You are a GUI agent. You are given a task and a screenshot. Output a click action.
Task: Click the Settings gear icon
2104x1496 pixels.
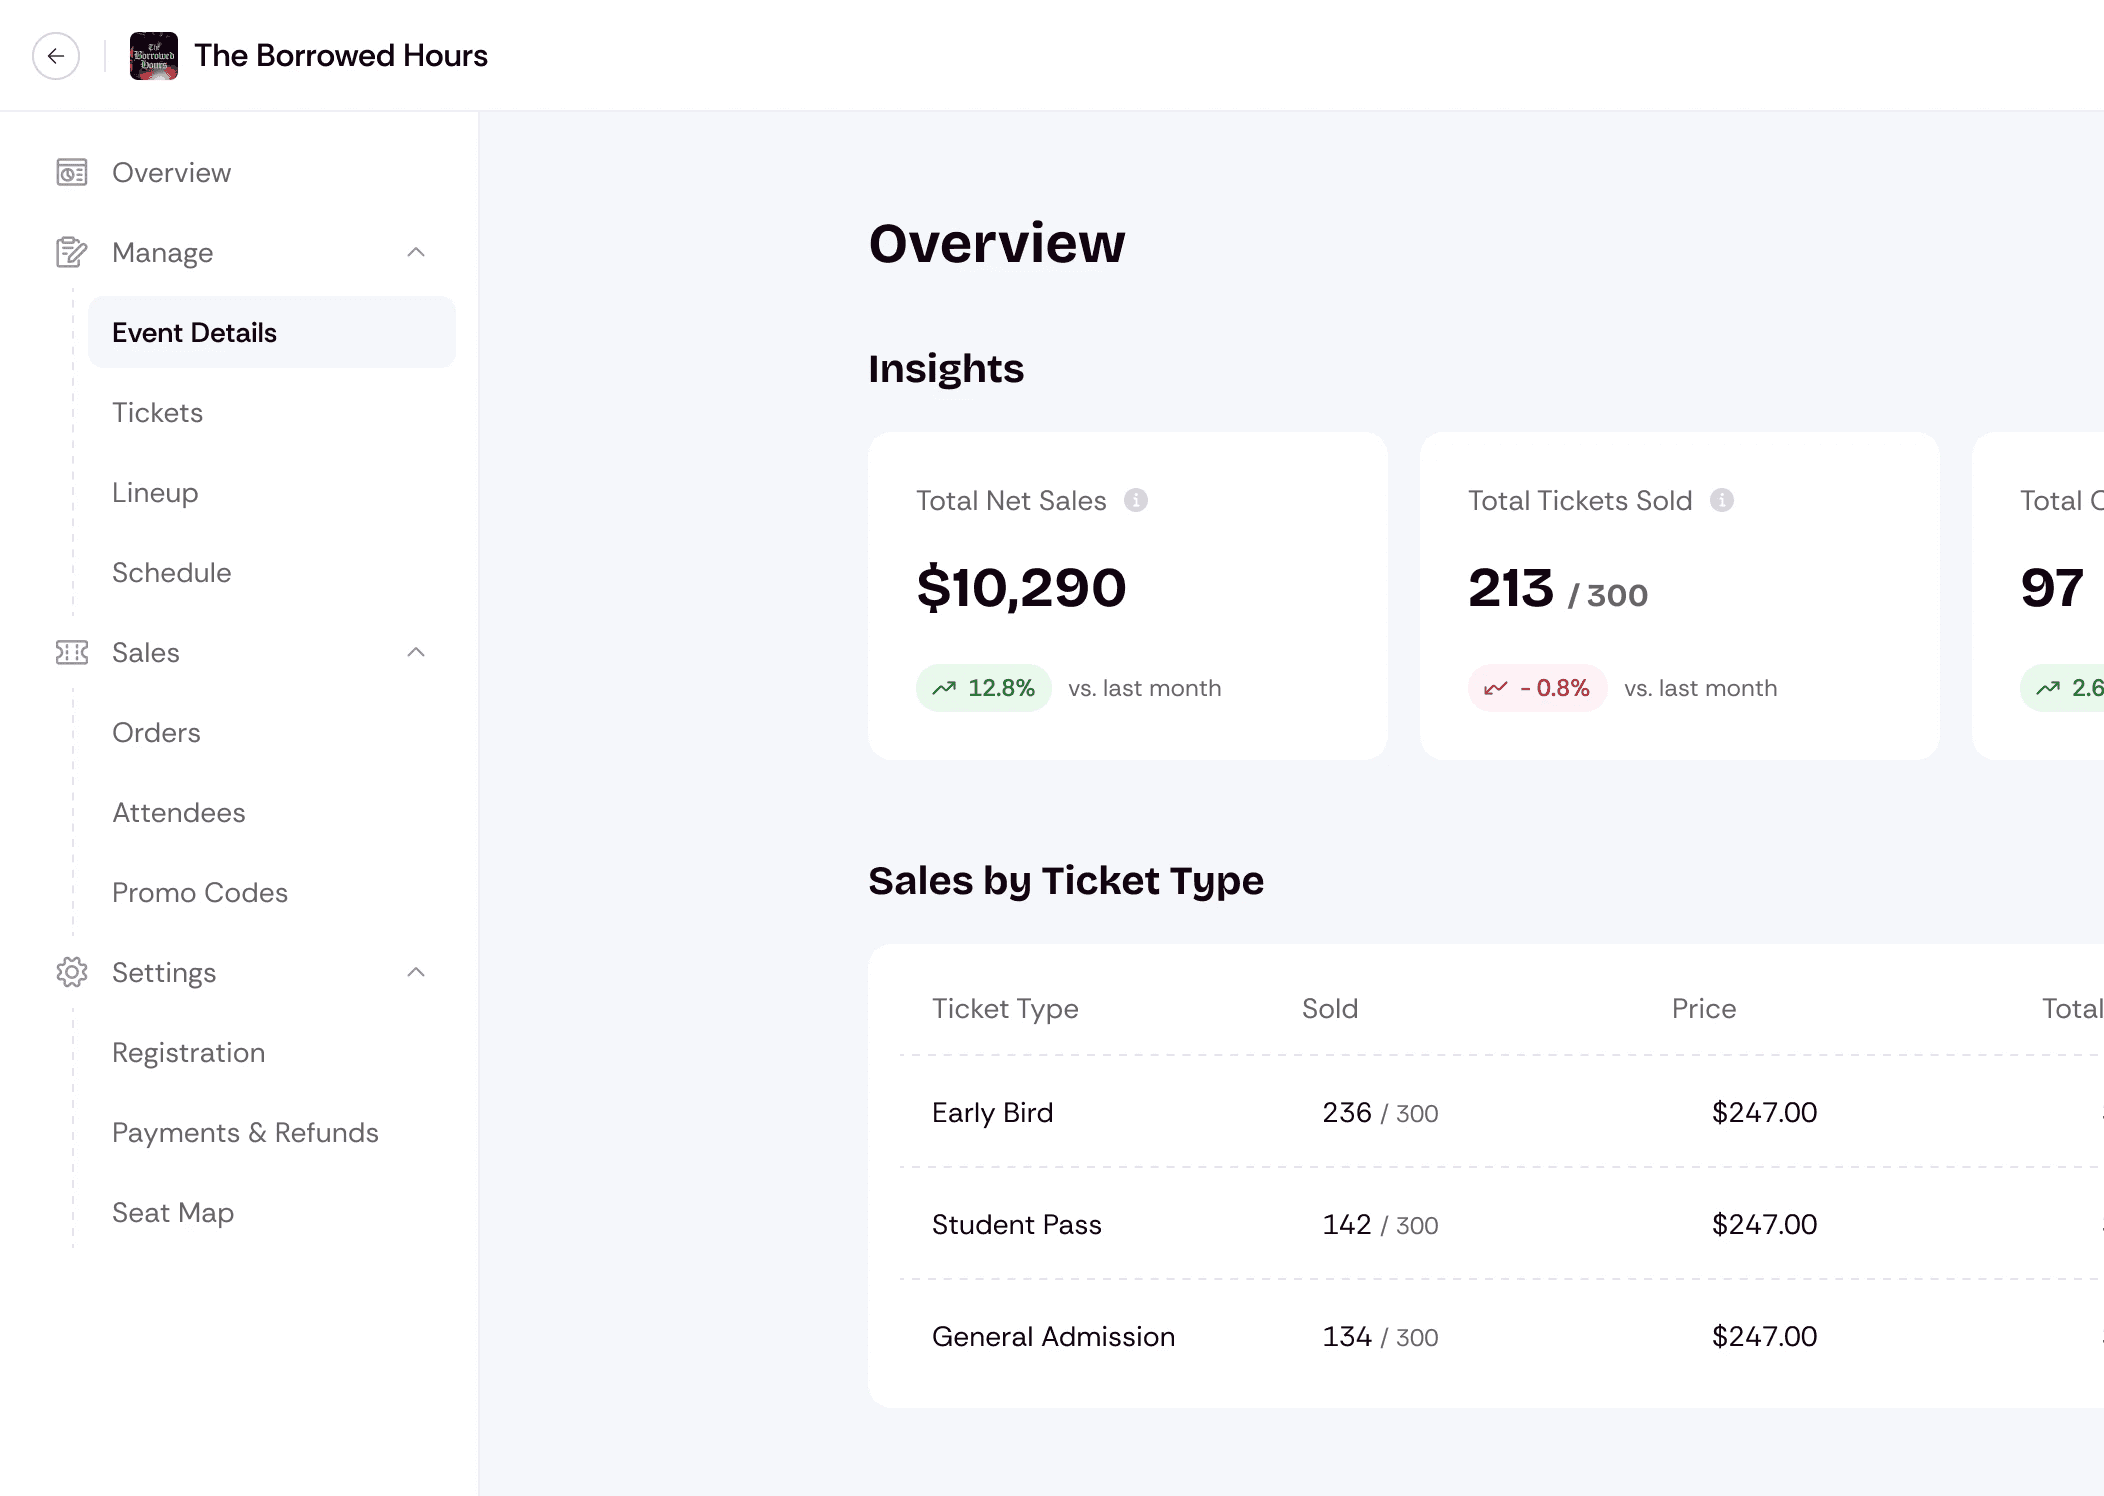tap(72, 972)
